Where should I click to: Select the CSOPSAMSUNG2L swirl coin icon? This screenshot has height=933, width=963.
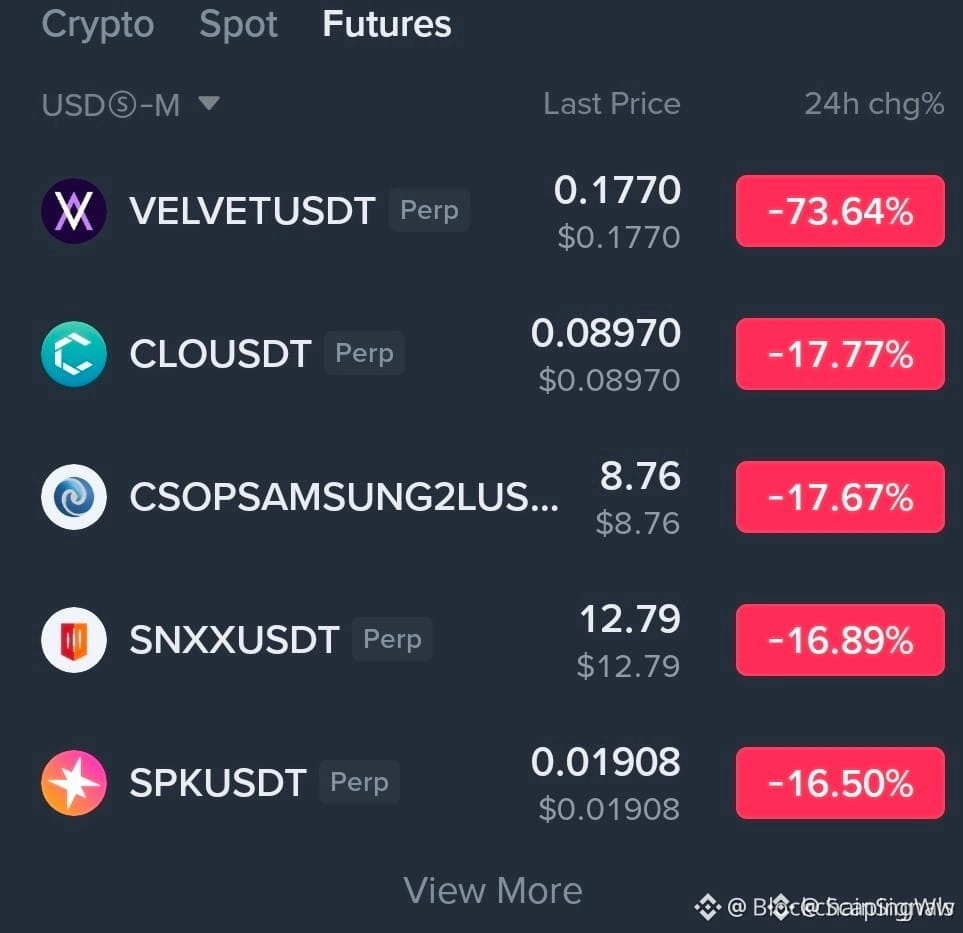click(x=74, y=497)
